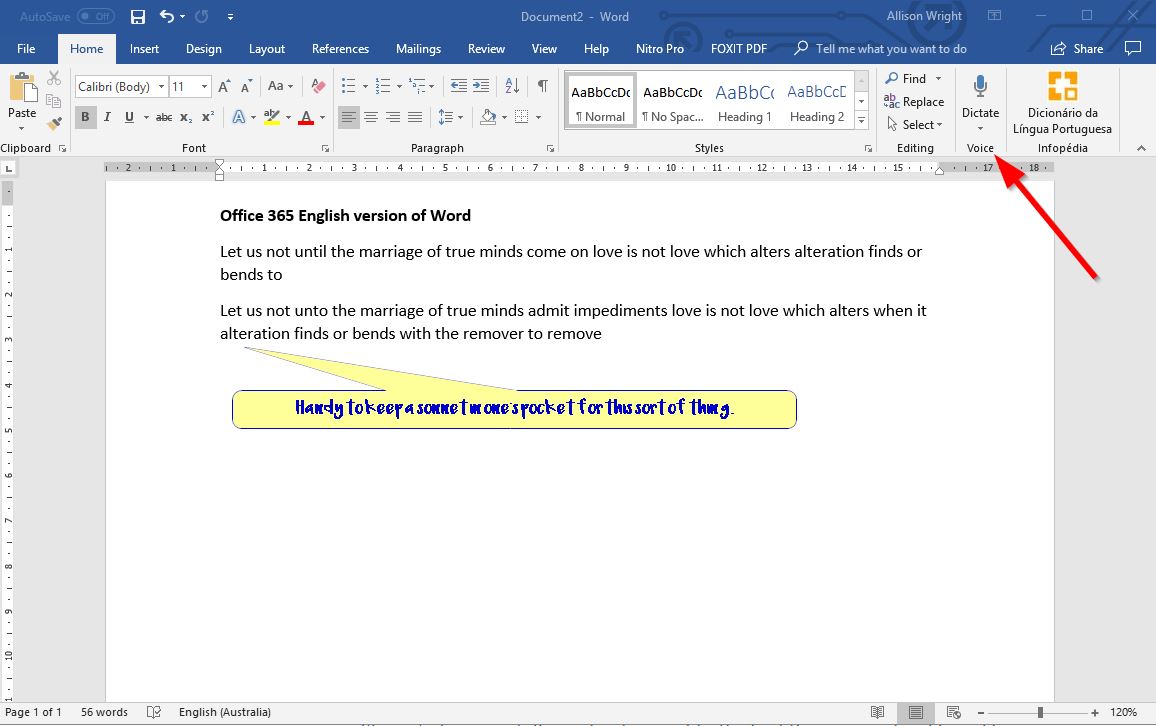Show paragraph marks with the pilcrow icon
The height and width of the screenshot is (726, 1156).
tap(542, 87)
